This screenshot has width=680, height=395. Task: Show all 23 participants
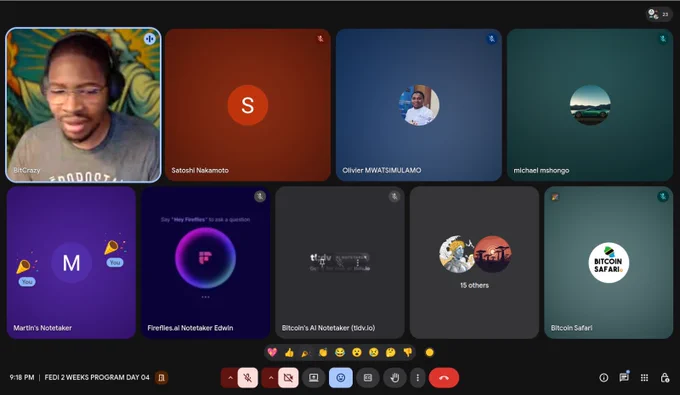658,14
